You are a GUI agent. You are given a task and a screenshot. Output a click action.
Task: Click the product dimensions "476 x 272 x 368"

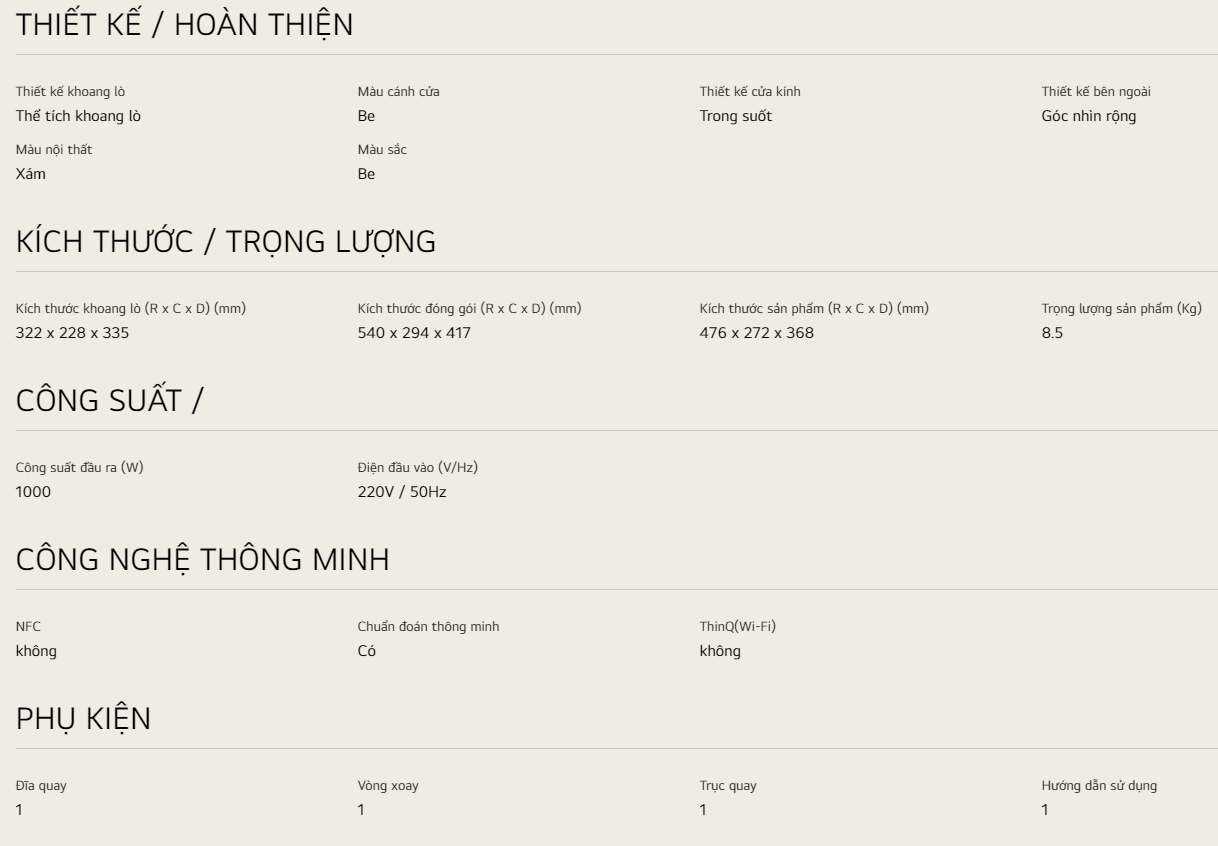tap(756, 333)
